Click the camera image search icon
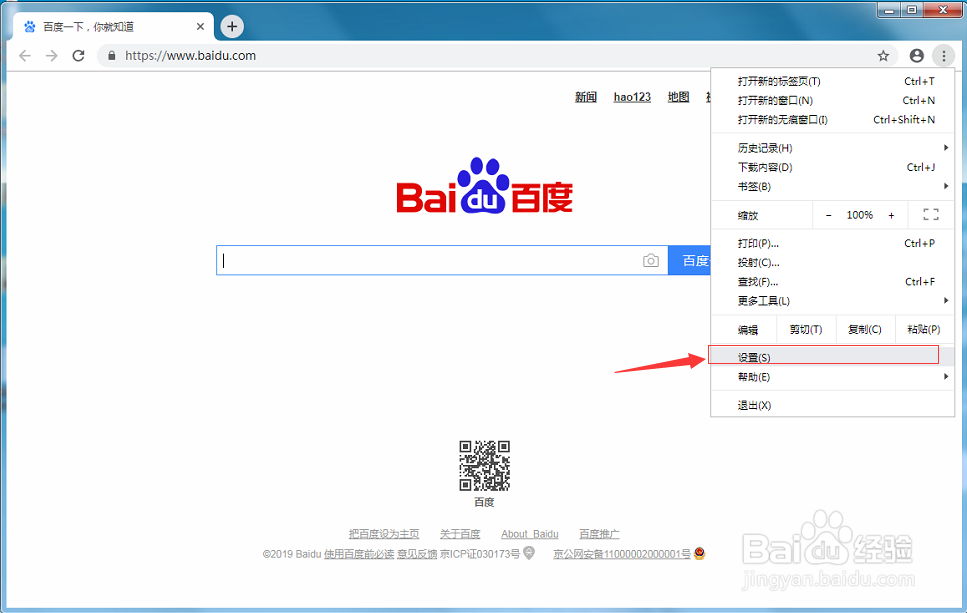This screenshot has width=967, height=613. tap(651, 260)
